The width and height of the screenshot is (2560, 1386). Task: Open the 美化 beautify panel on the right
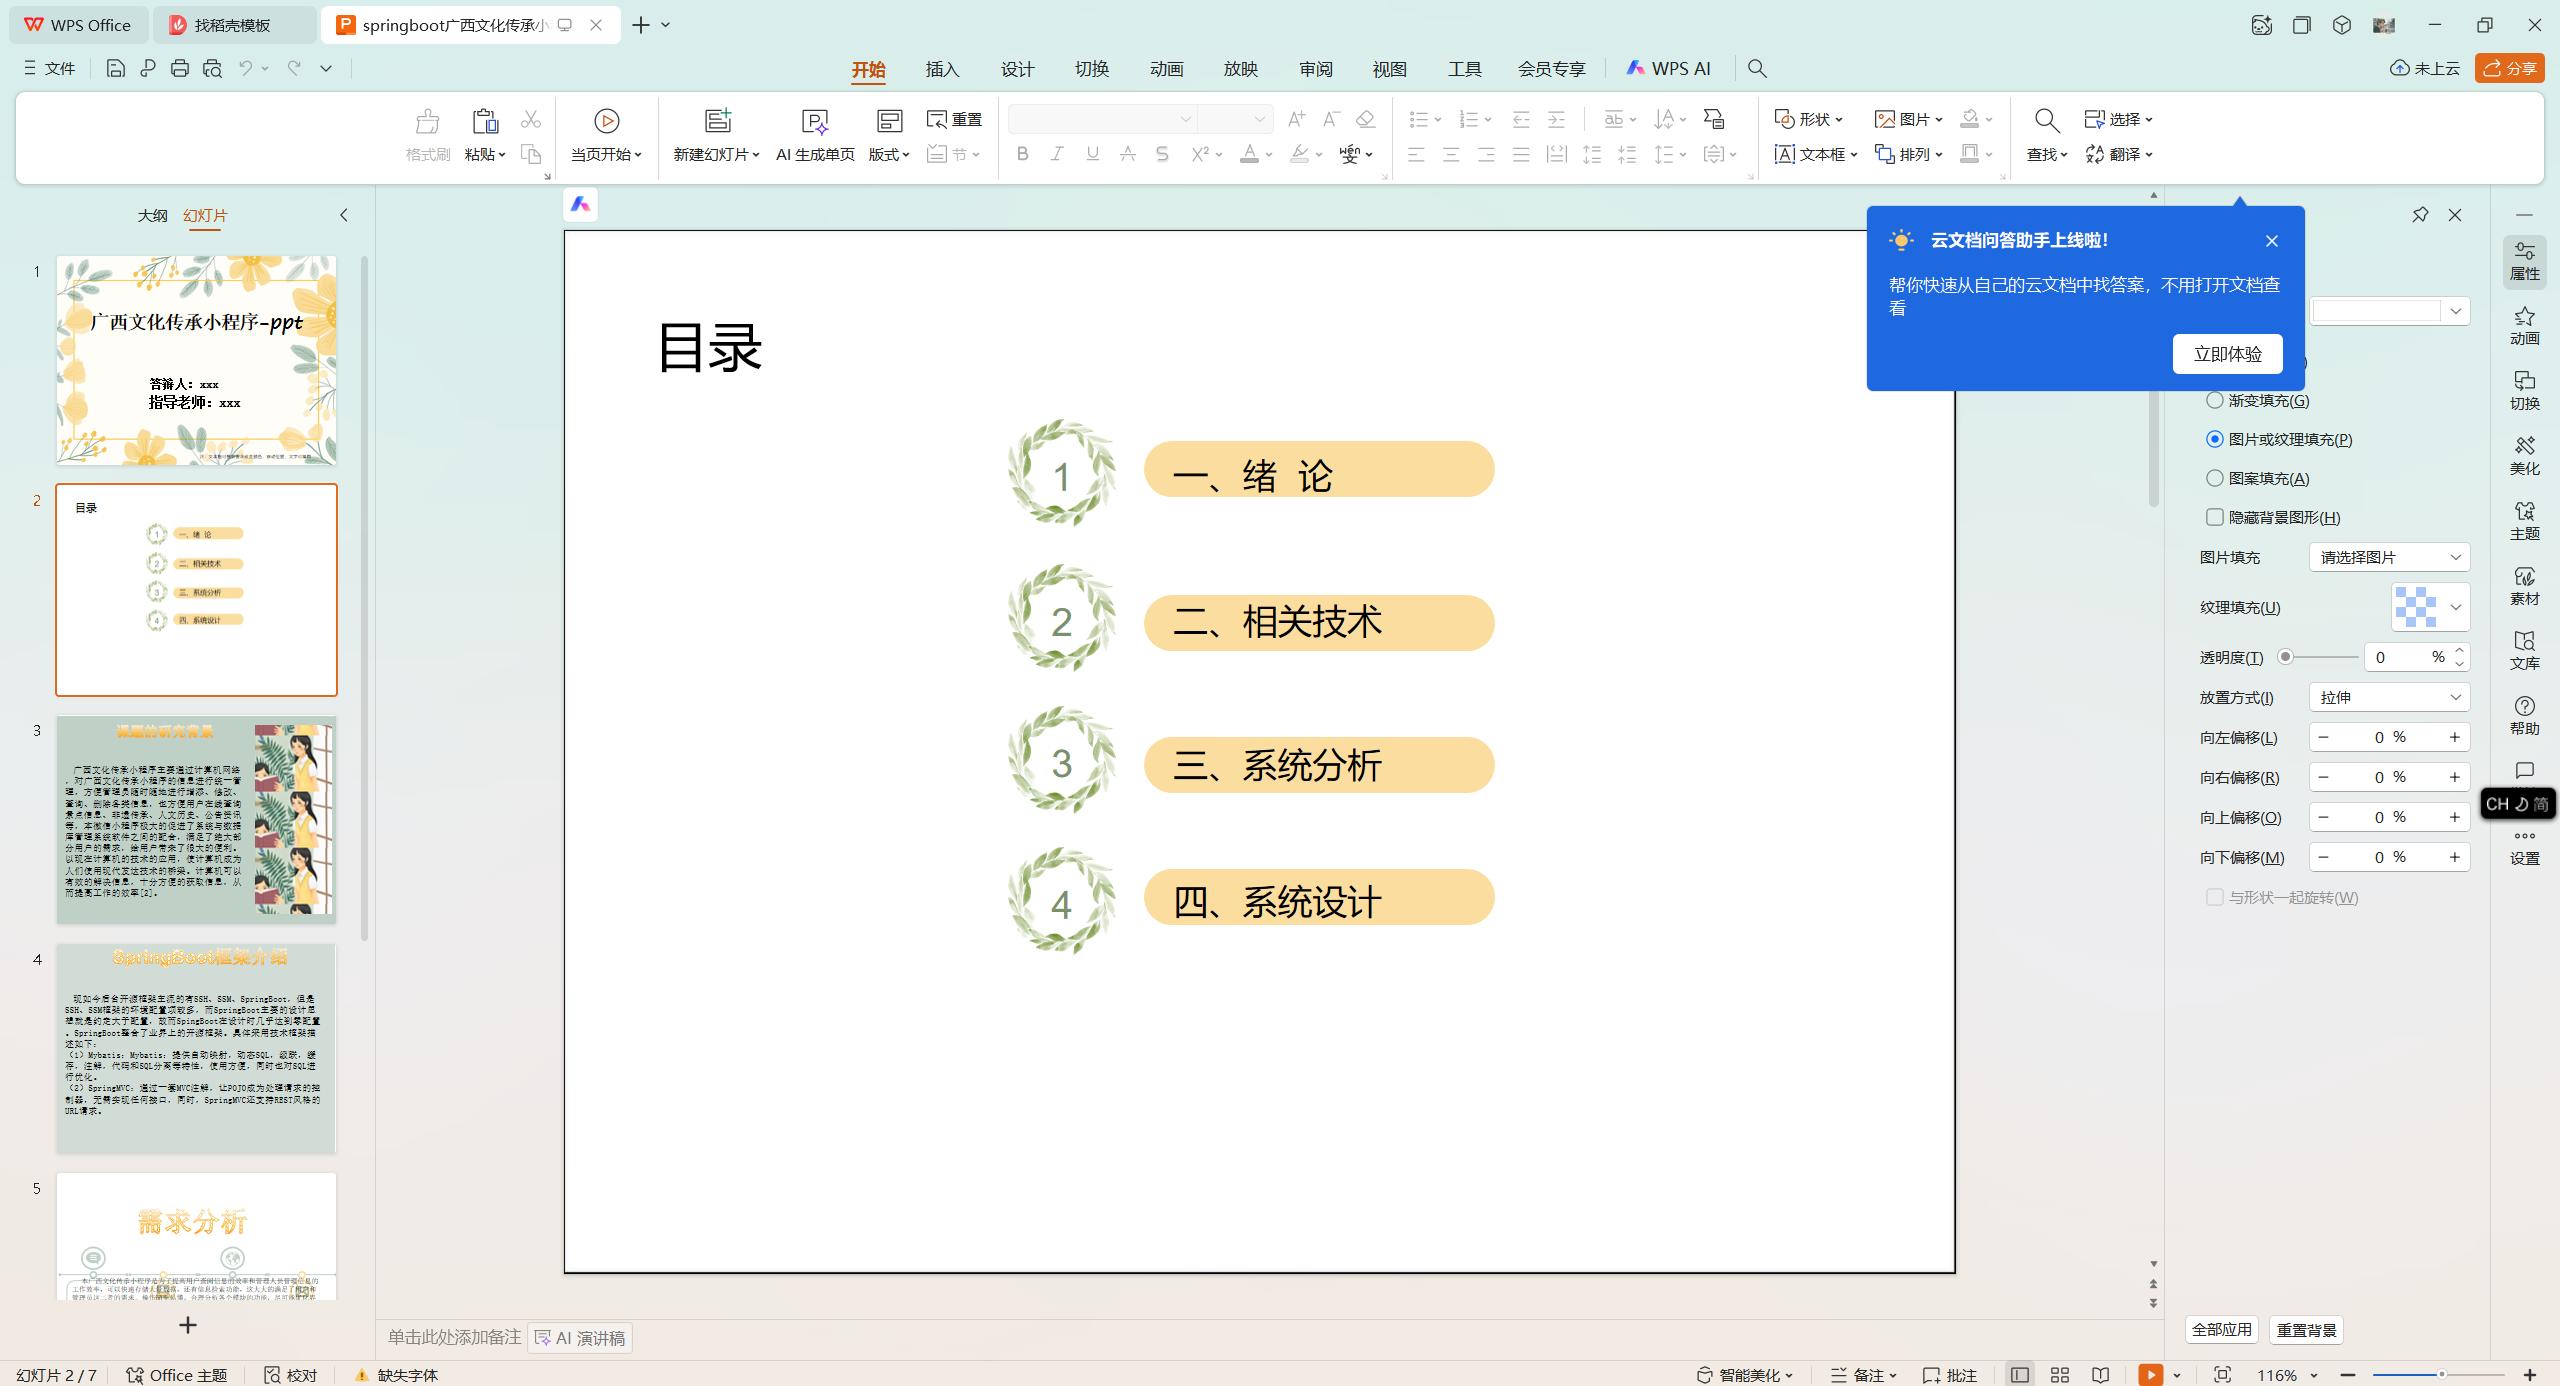click(x=2524, y=455)
